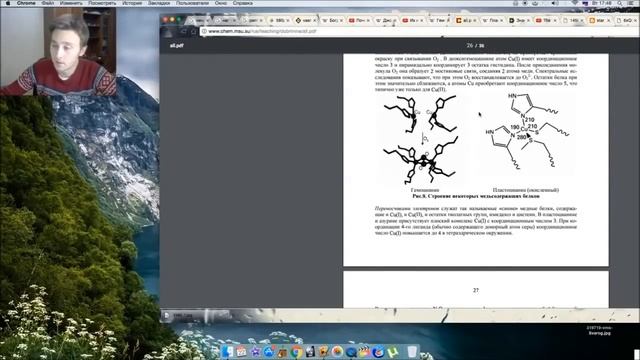
Task: Click the page number field showing 26
Action: tap(470, 45)
